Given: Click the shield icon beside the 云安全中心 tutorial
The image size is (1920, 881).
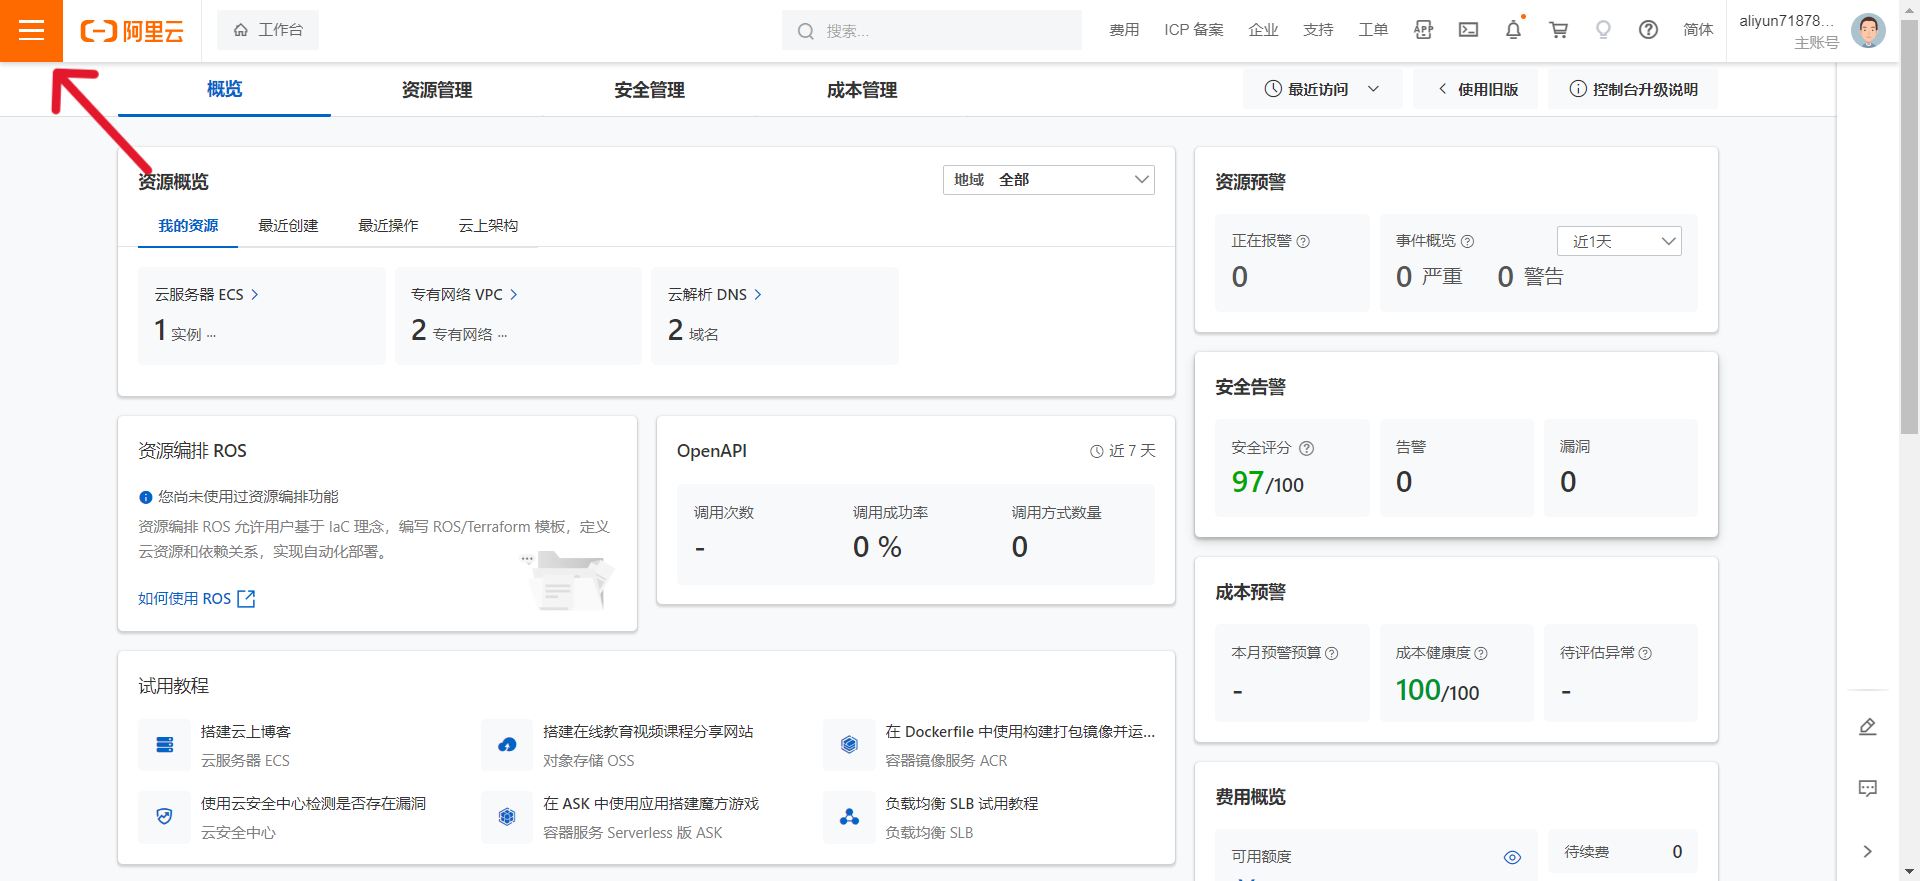Looking at the screenshot, I should pos(165,817).
